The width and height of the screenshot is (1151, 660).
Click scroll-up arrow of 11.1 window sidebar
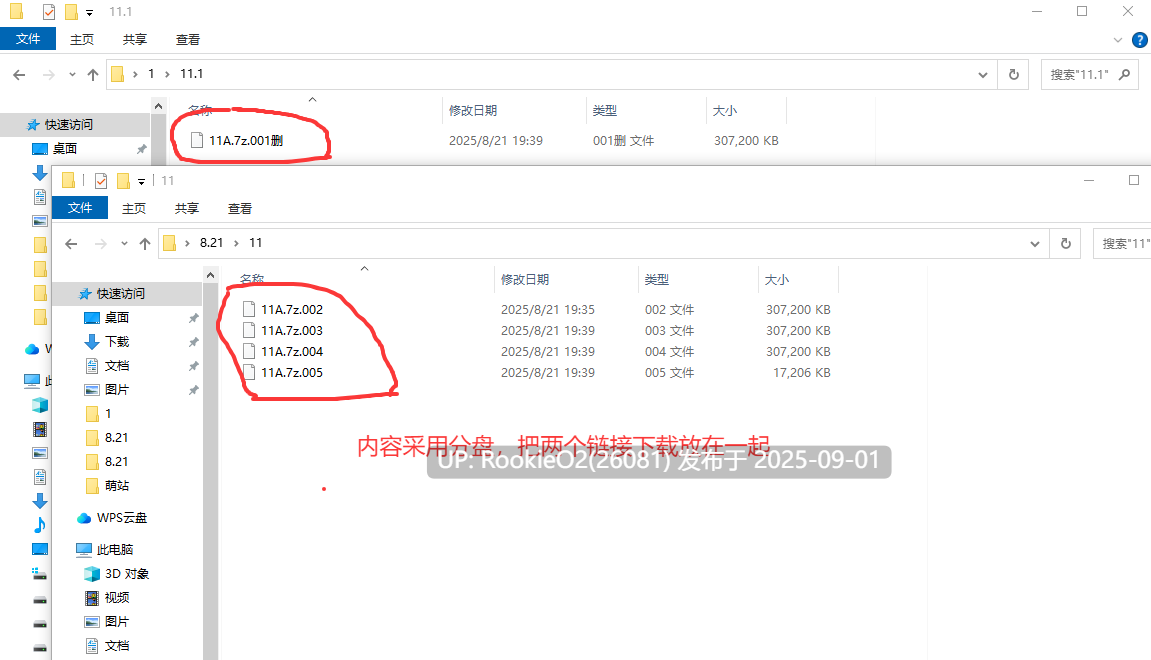coord(159,106)
